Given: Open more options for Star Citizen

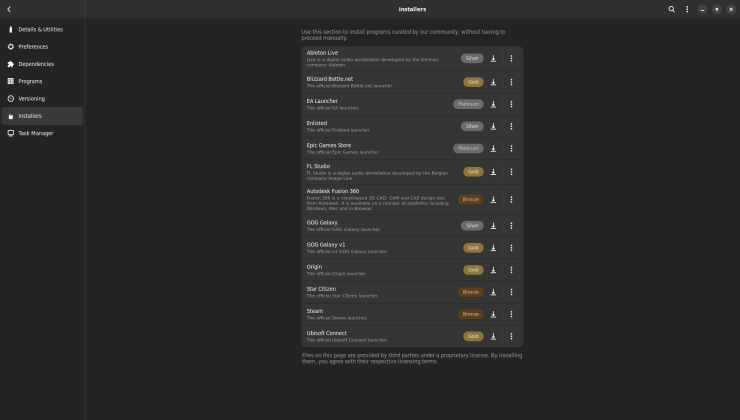Looking at the screenshot, I should pyautogui.click(x=511, y=292).
